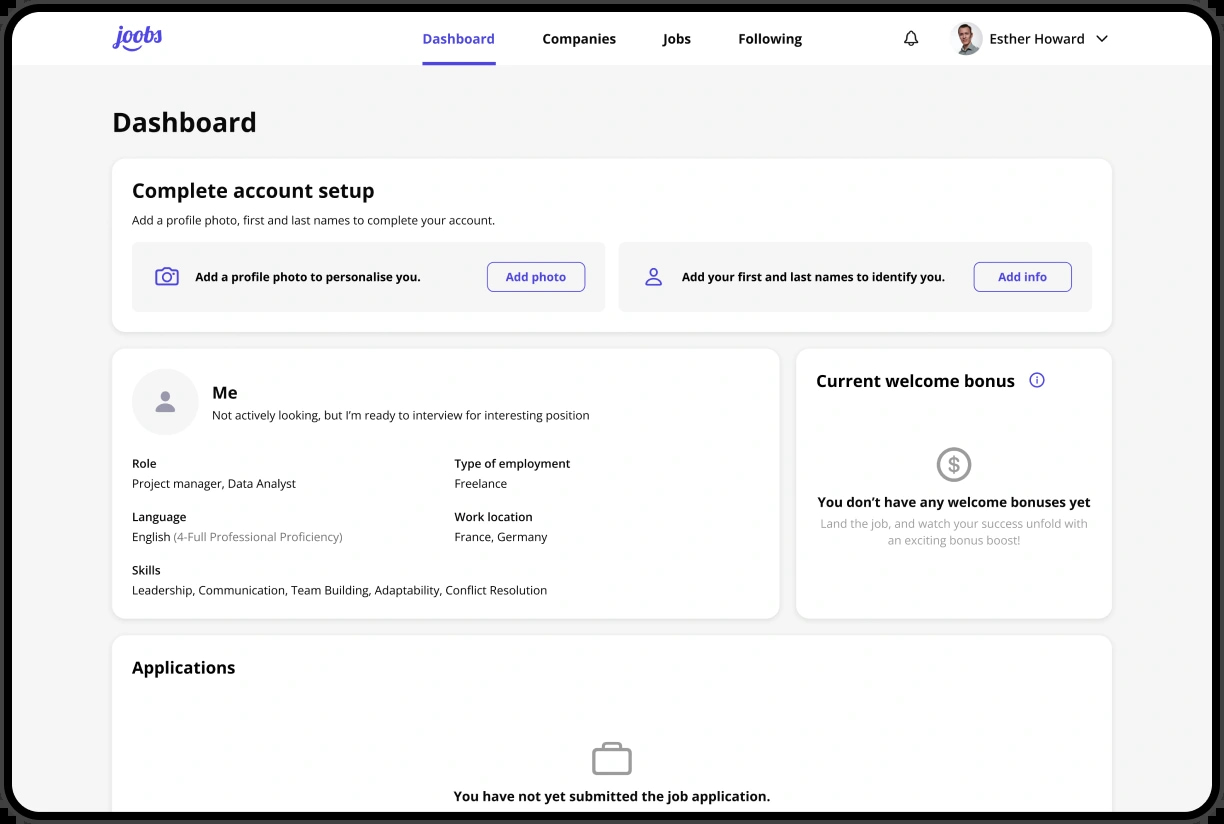
Task: Click Esther Howard's profile avatar
Action: [x=966, y=39]
